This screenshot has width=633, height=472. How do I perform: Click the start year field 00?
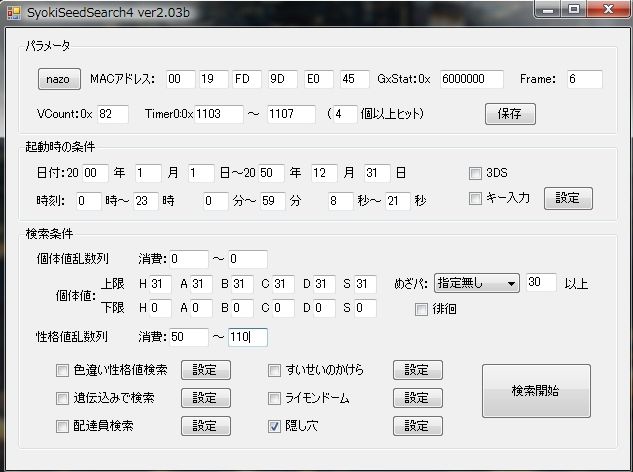tap(95, 174)
